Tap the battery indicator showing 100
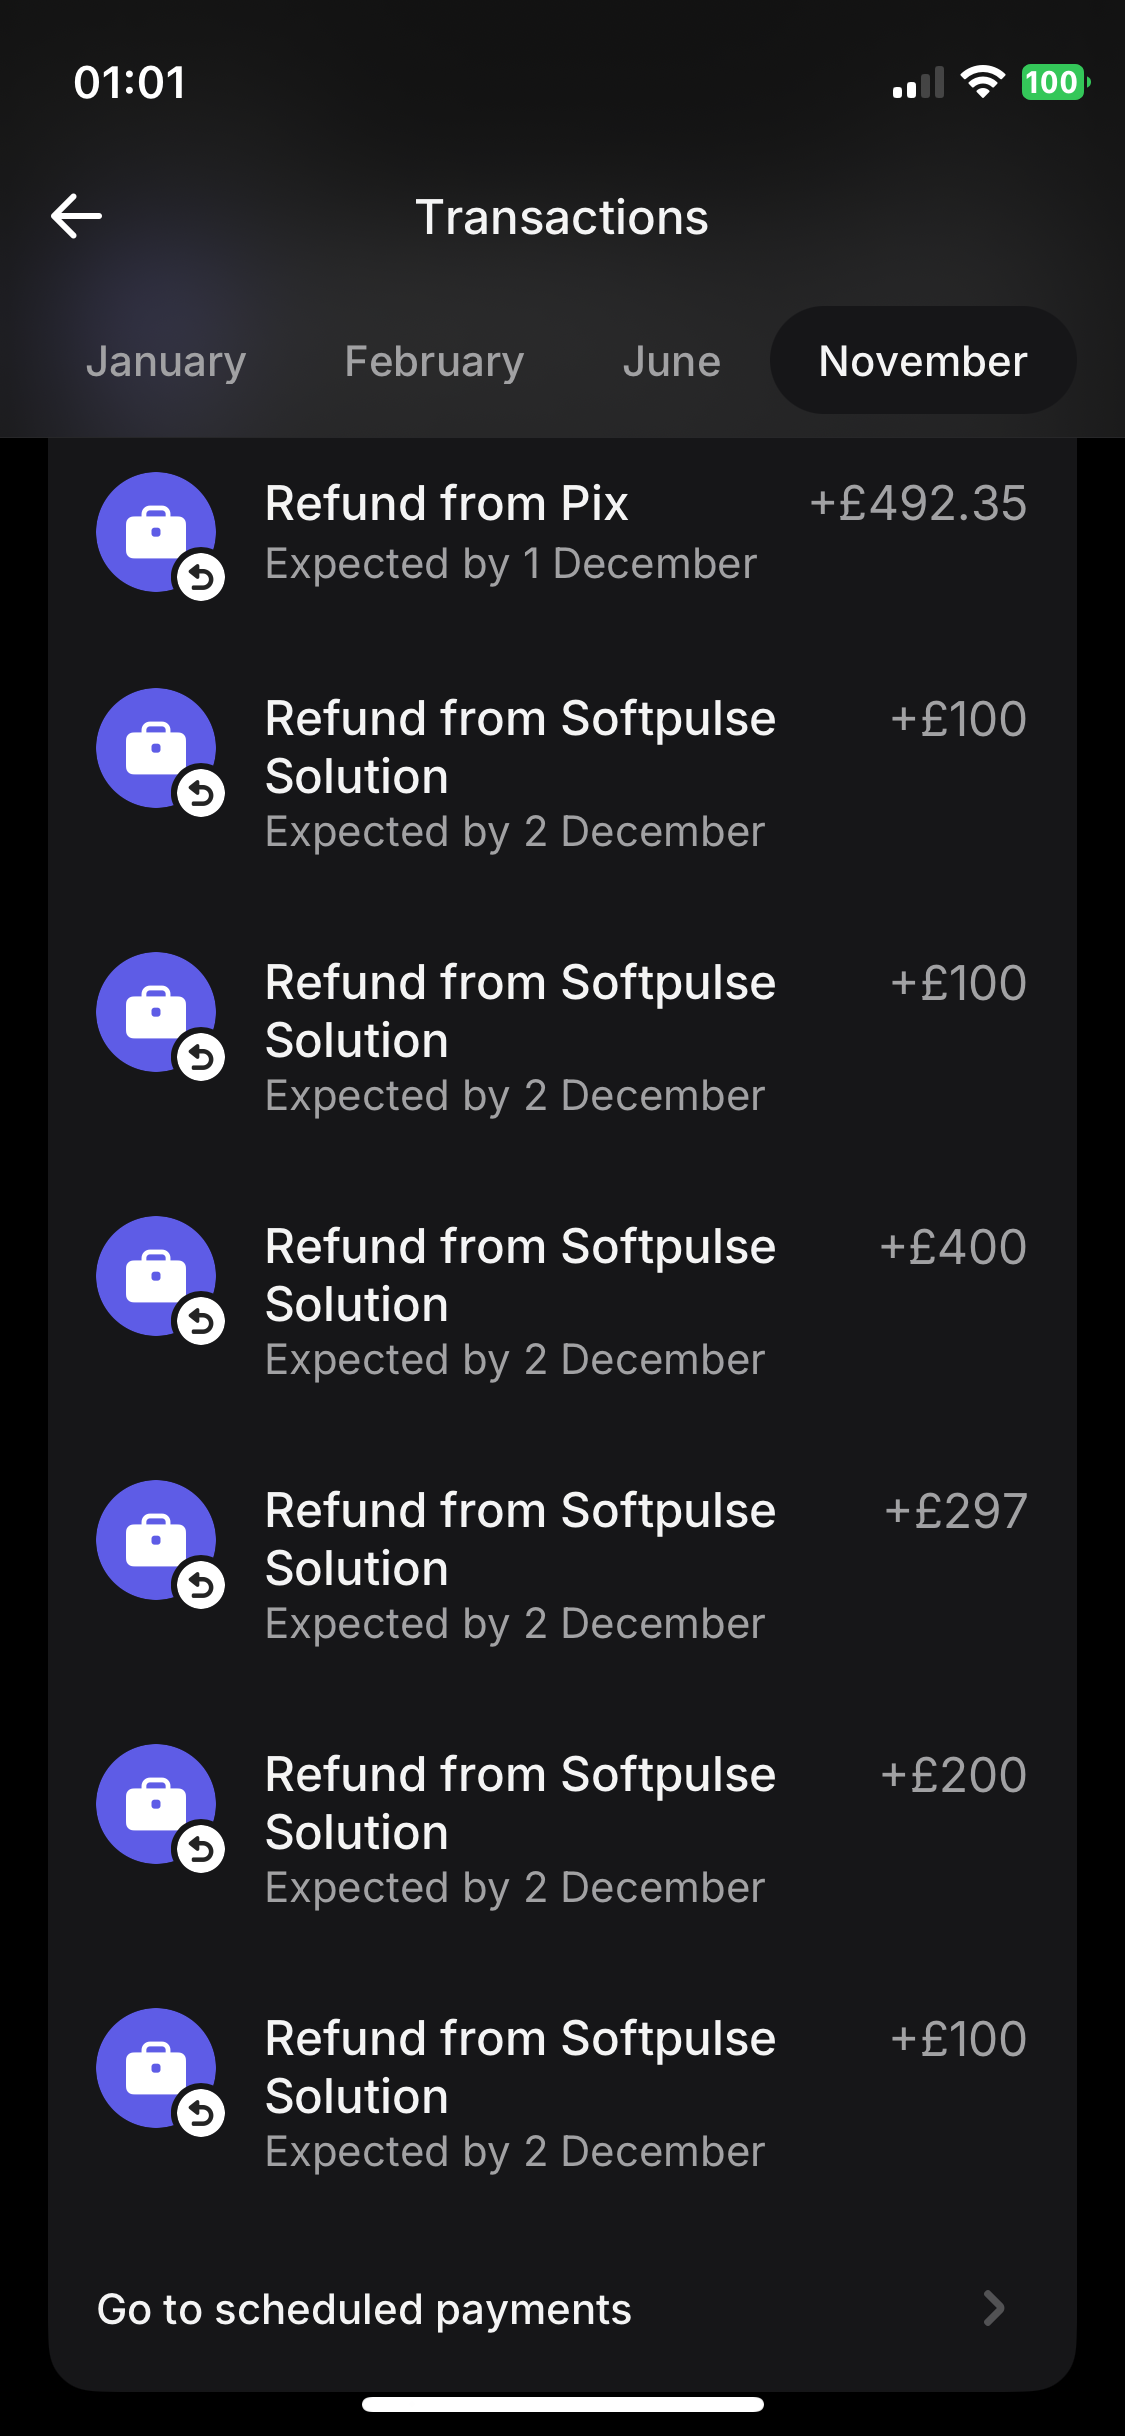This screenshot has width=1125, height=2436. coord(1054,82)
